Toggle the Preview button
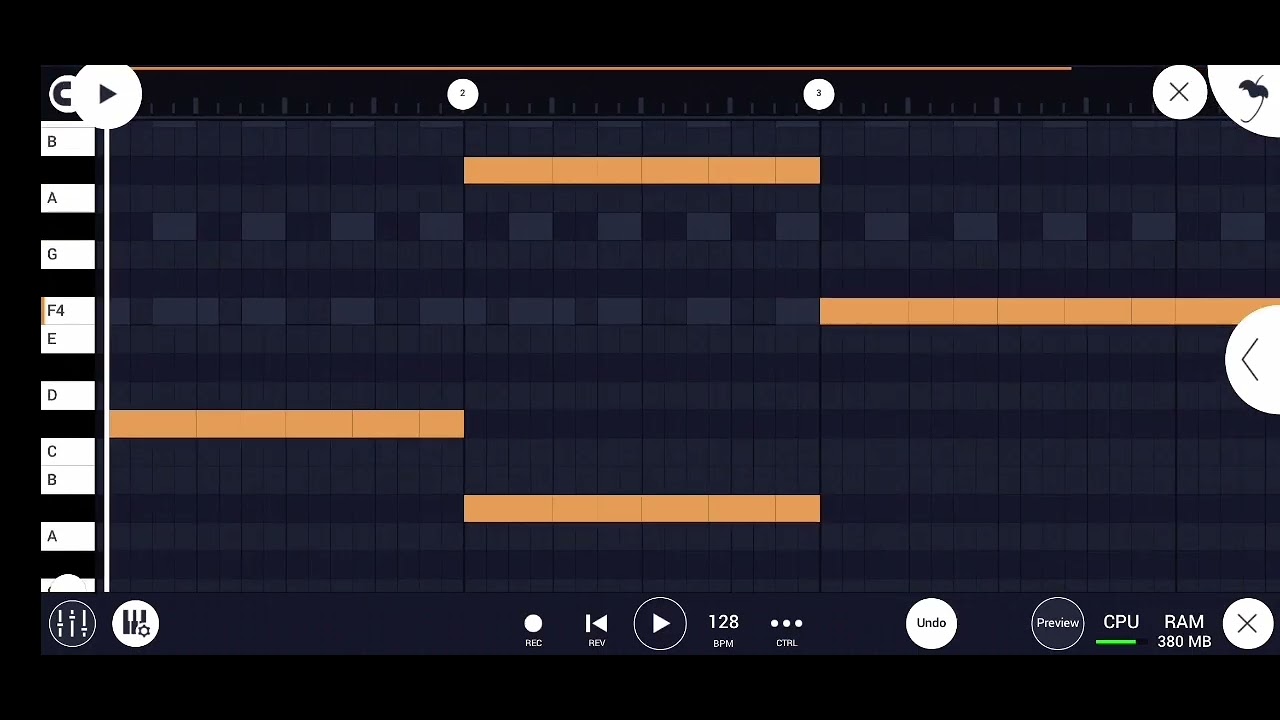The height and width of the screenshot is (720, 1280). click(x=1057, y=623)
